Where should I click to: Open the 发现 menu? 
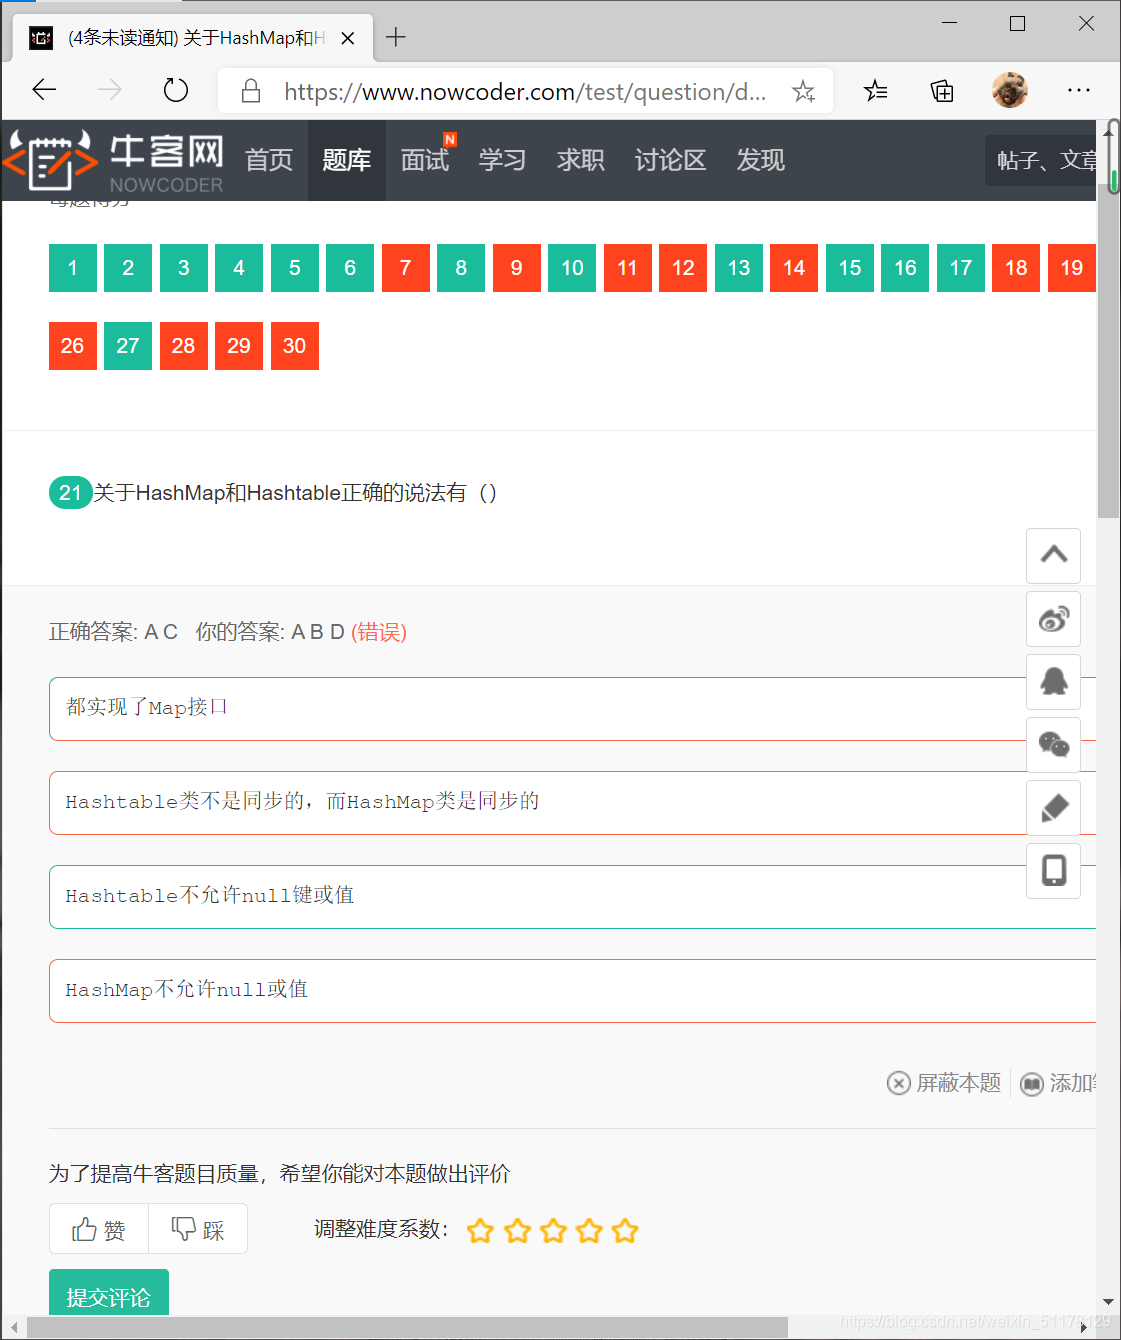(x=761, y=160)
